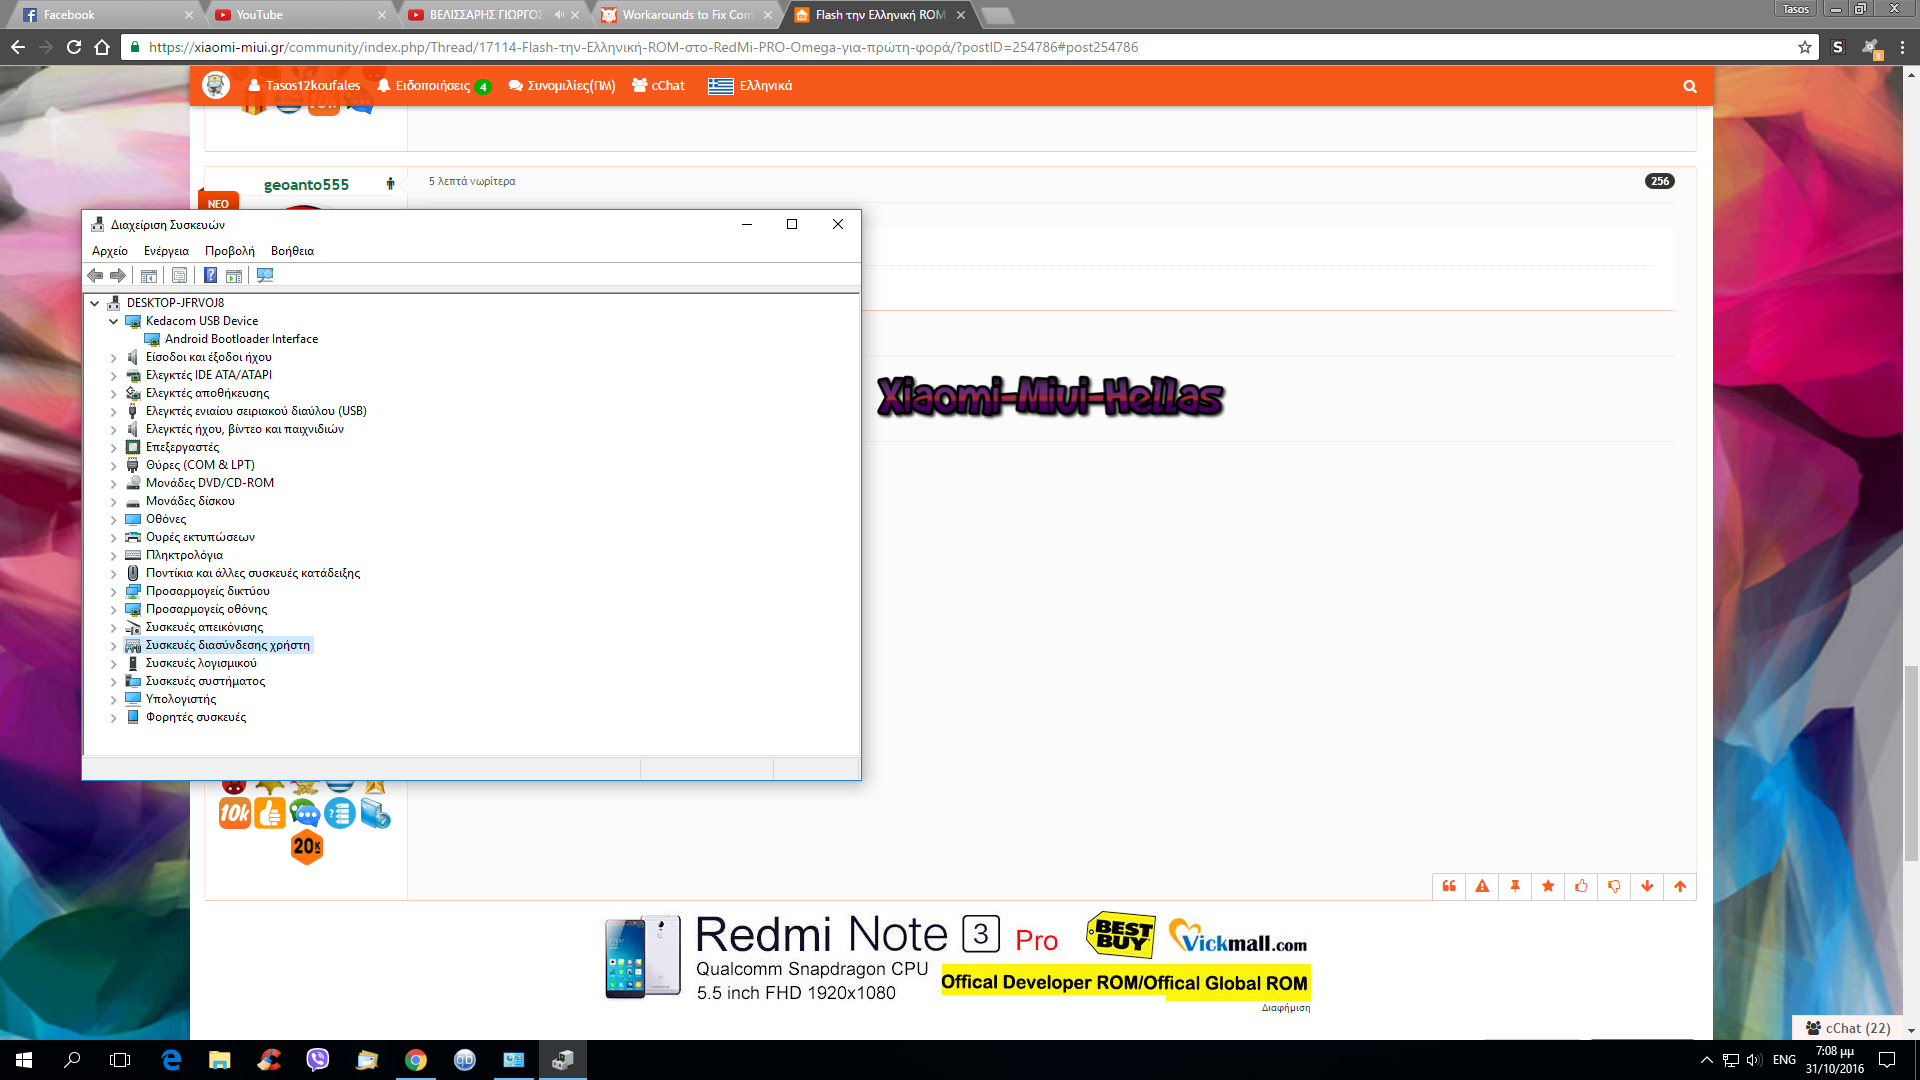The image size is (1920, 1080).
Task: Select the Android Bootloader Interface device
Action: [x=241, y=339]
